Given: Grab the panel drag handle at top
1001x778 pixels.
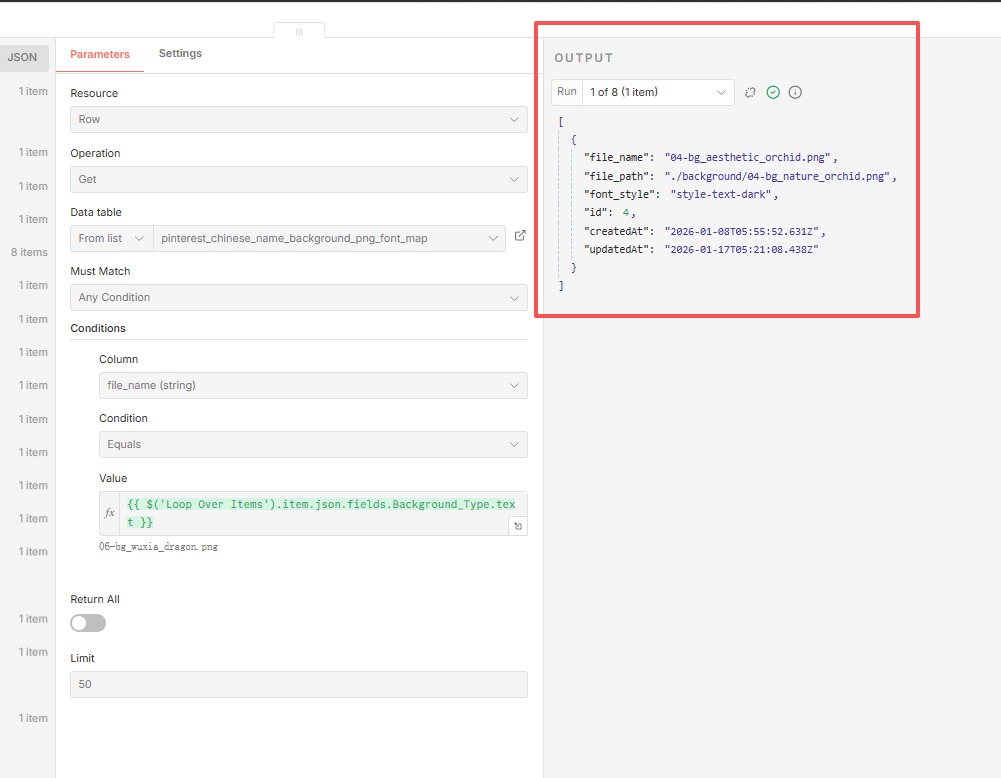Looking at the screenshot, I should [x=298, y=32].
